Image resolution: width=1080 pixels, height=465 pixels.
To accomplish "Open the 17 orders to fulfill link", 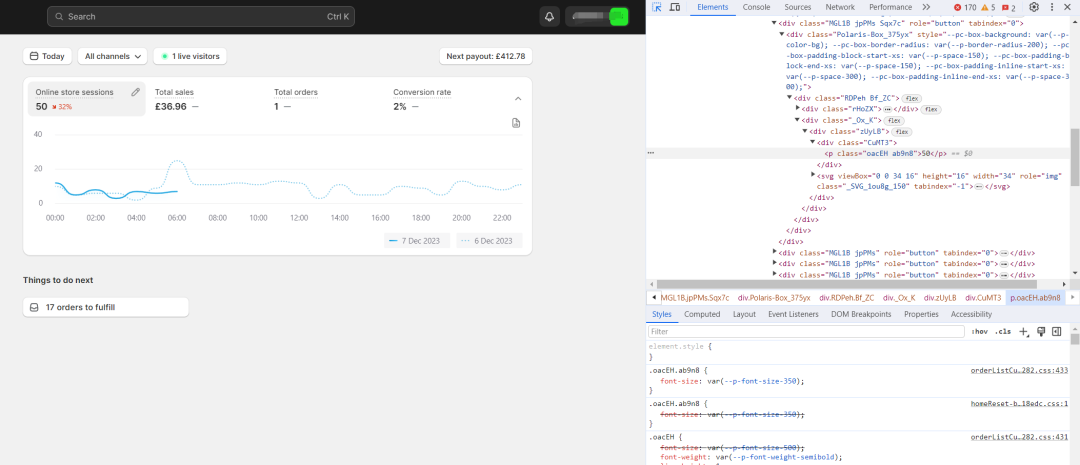I will tap(105, 307).
